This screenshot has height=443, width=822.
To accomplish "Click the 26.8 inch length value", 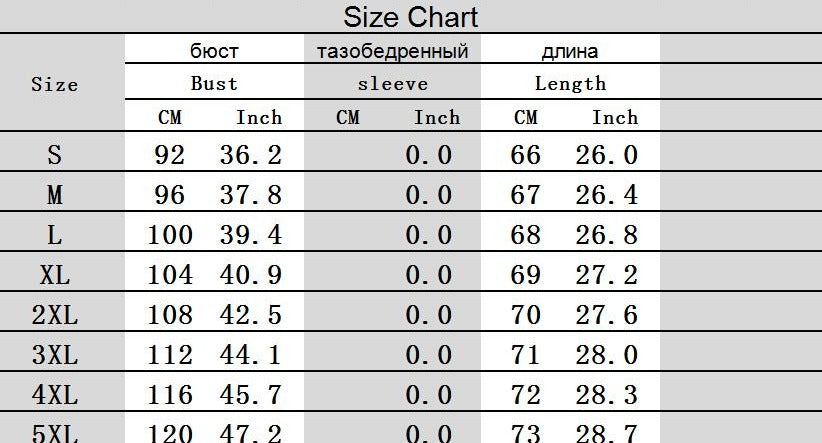I will tap(606, 235).
